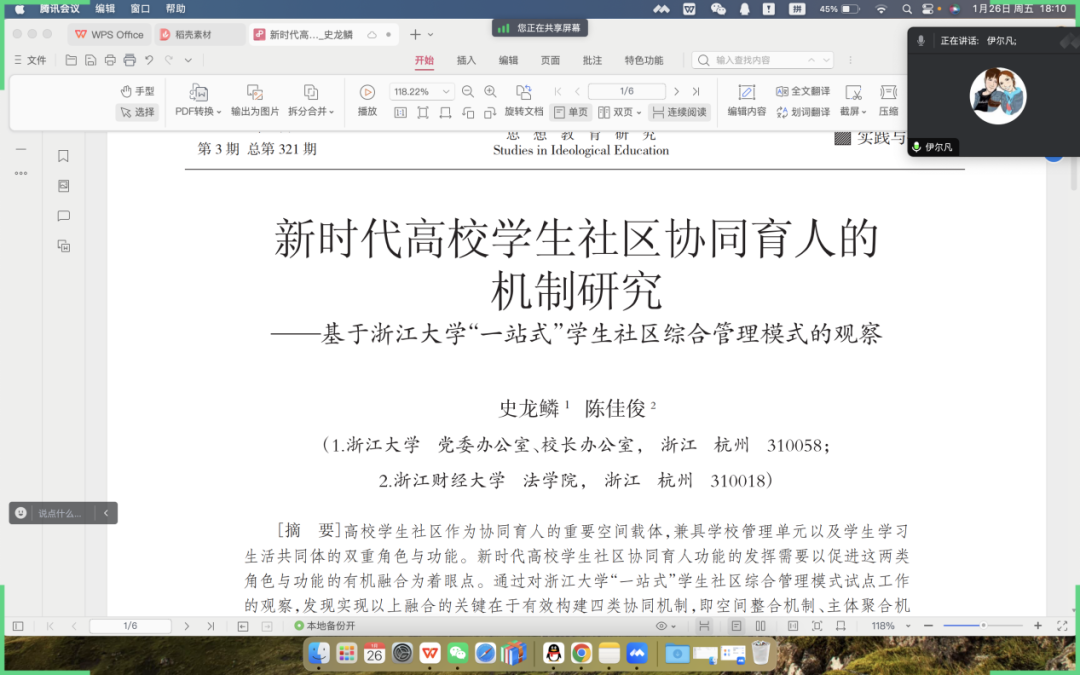The image size is (1080, 675).
Task: Toggle 单页 single page view
Action: (x=571, y=111)
